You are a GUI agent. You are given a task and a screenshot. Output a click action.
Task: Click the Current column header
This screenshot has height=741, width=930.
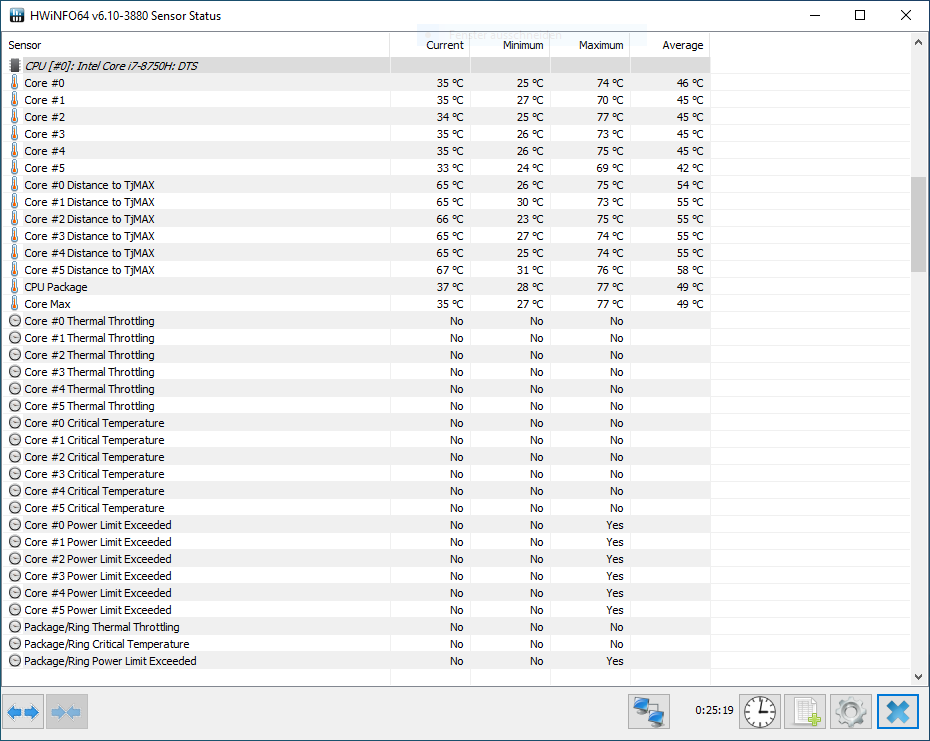(430, 45)
